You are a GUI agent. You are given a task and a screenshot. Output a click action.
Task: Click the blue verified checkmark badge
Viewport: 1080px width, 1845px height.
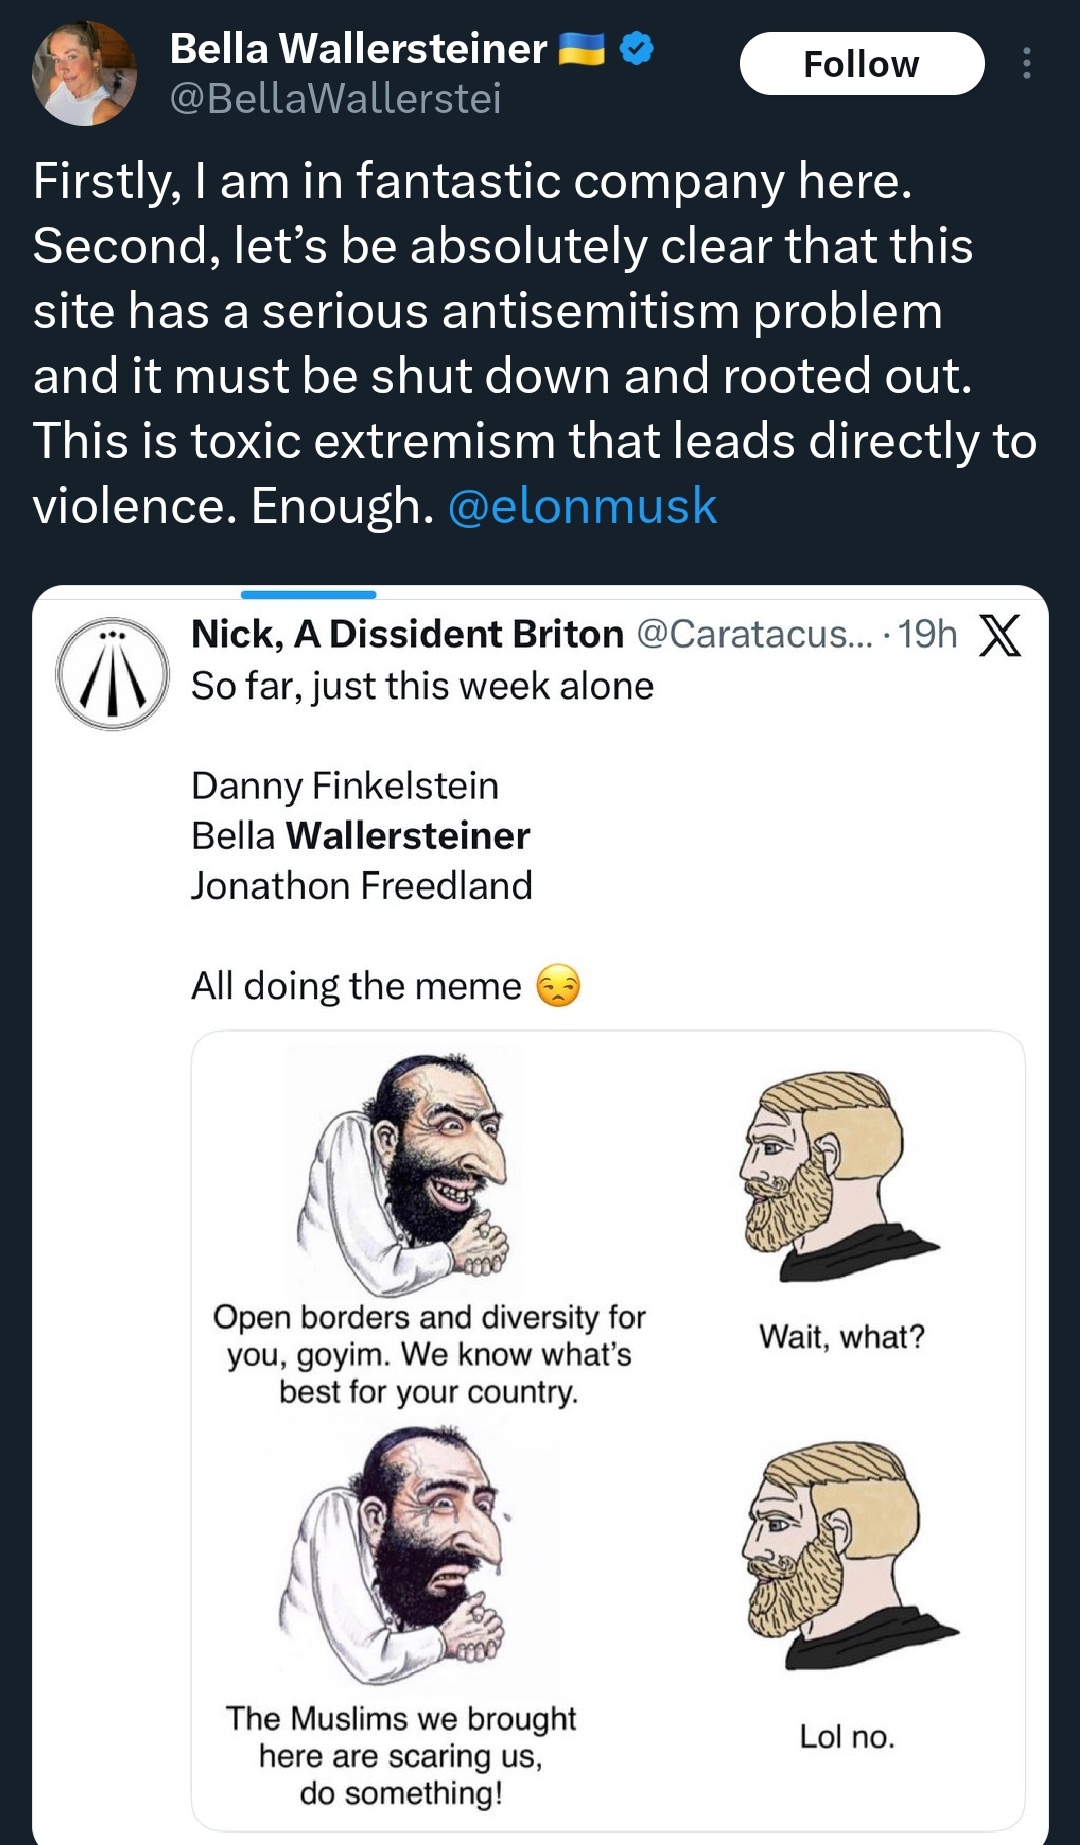click(x=637, y=48)
